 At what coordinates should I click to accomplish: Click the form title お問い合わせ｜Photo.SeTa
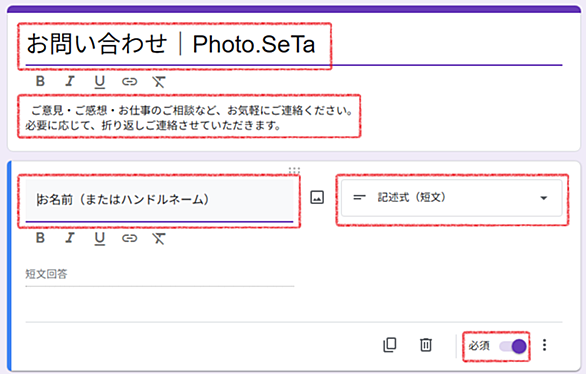(171, 44)
